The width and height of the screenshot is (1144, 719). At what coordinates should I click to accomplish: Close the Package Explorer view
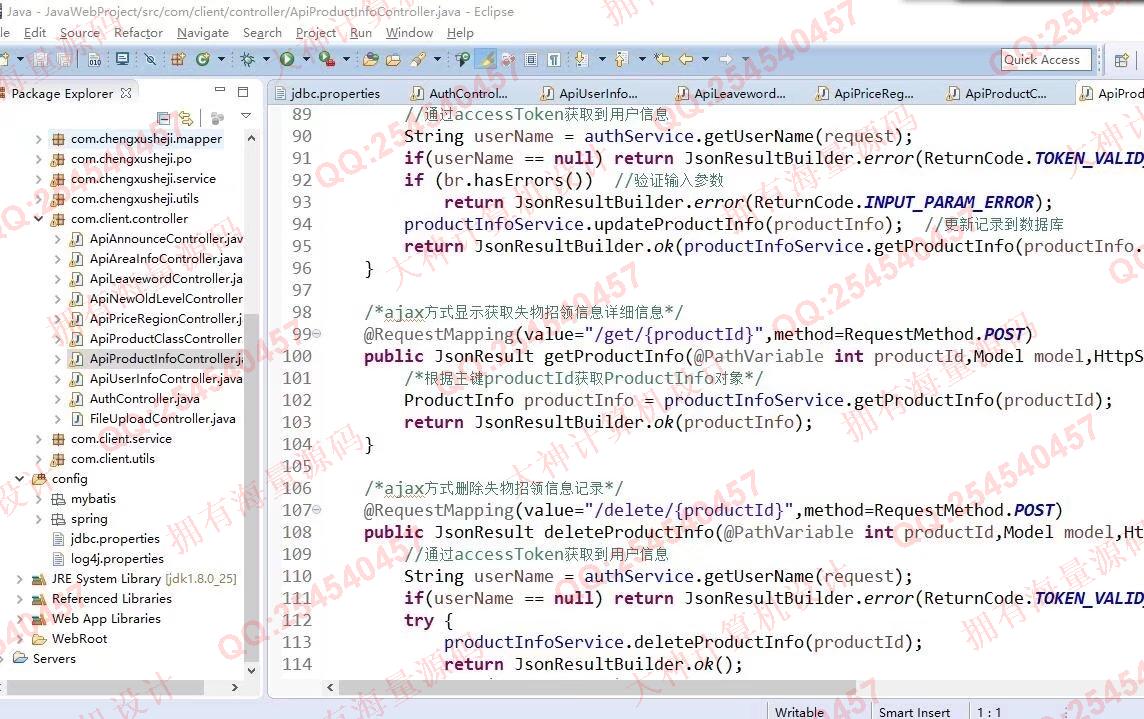pyautogui.click(x=126, y=93)
